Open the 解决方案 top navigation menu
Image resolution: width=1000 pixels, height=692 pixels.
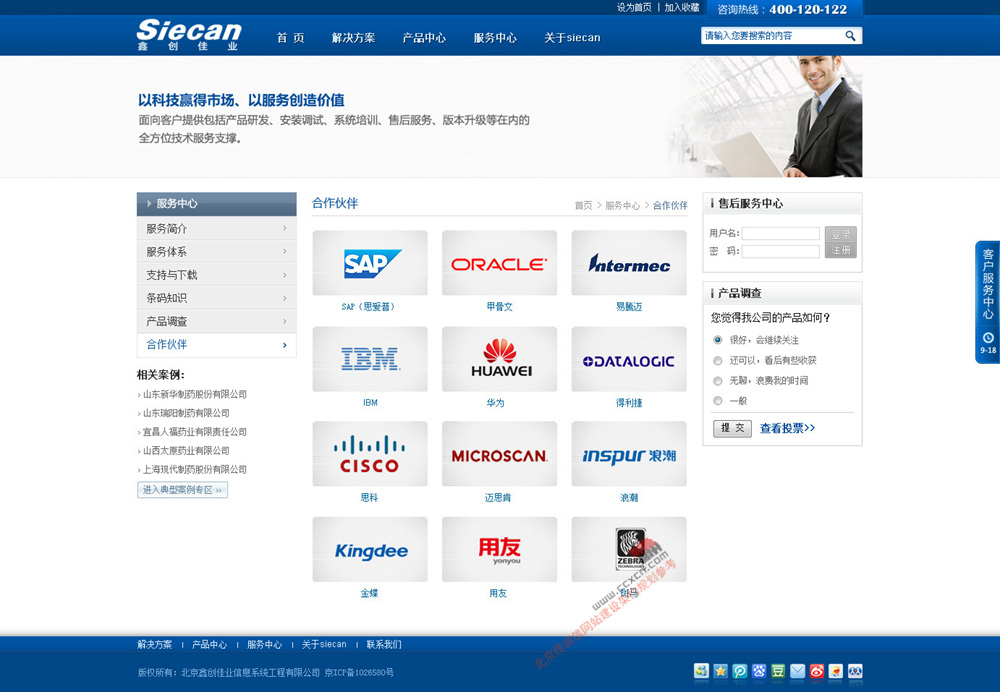353,38
